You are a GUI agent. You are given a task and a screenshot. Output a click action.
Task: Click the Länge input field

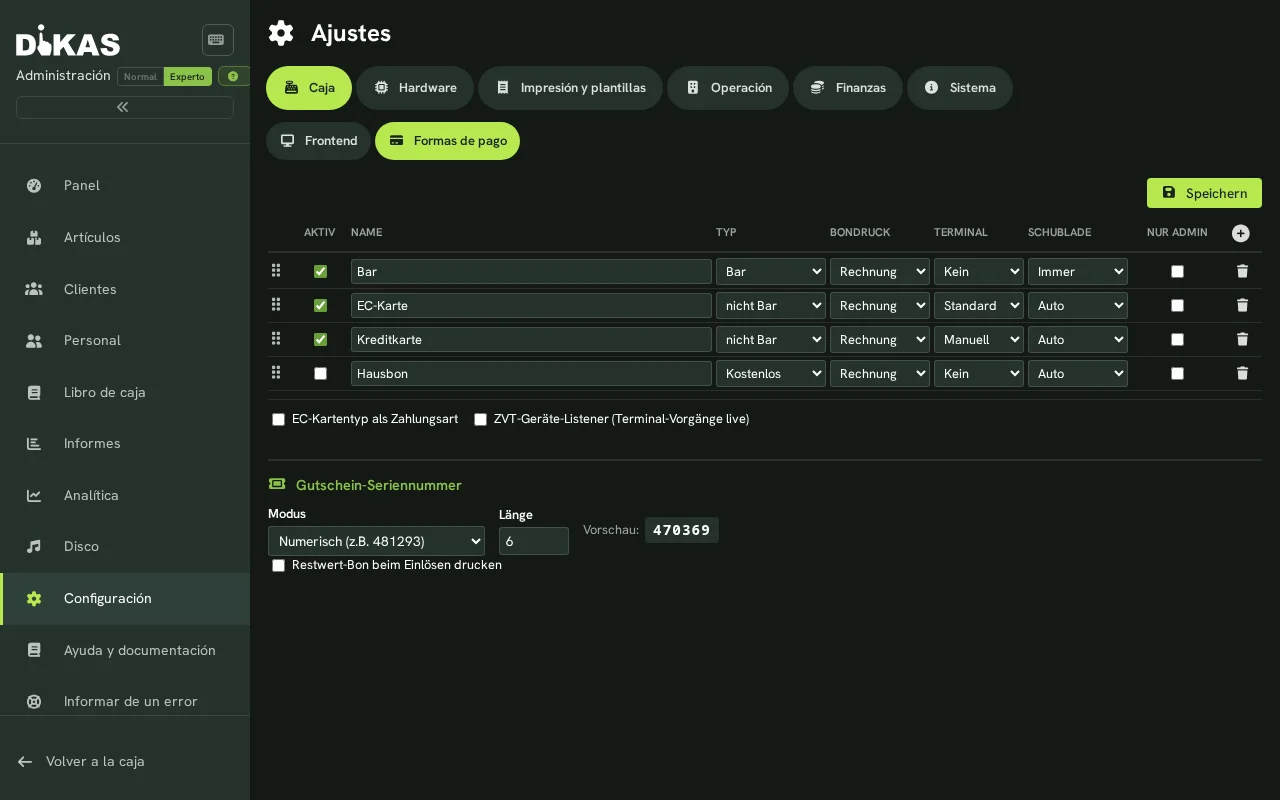click(x=534, y=541)
